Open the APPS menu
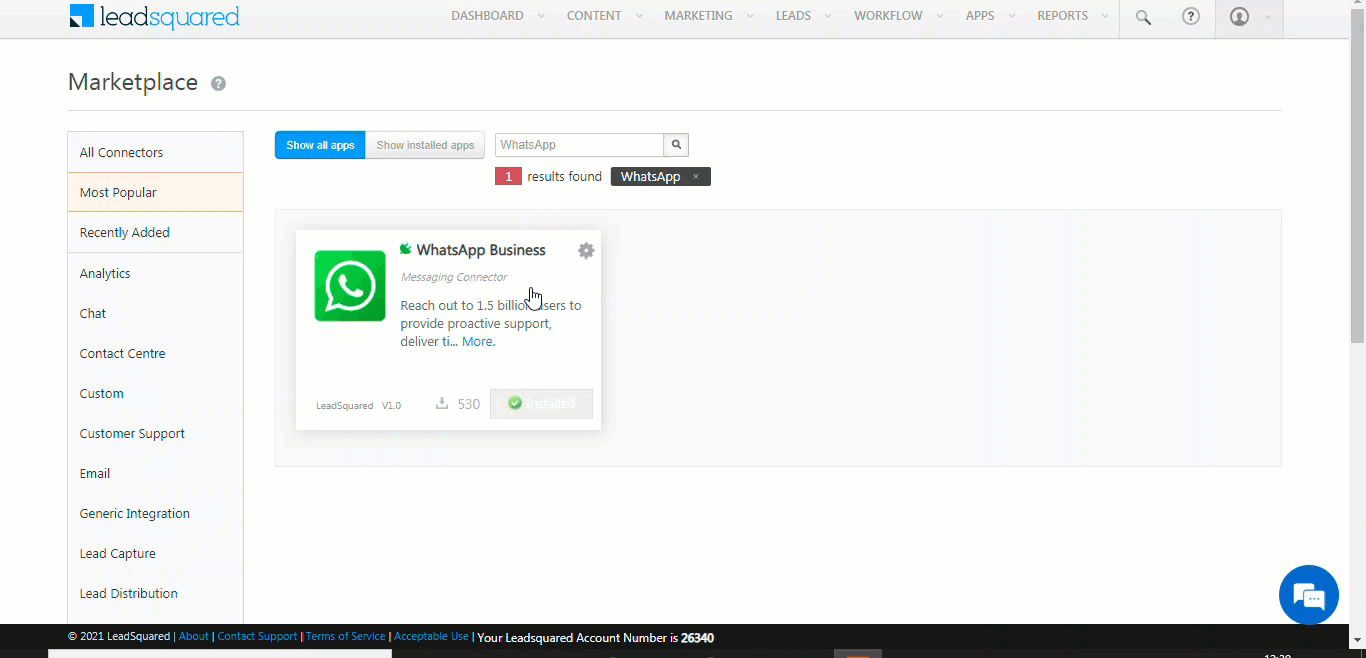1366x658 pixels. click(980, 16)
